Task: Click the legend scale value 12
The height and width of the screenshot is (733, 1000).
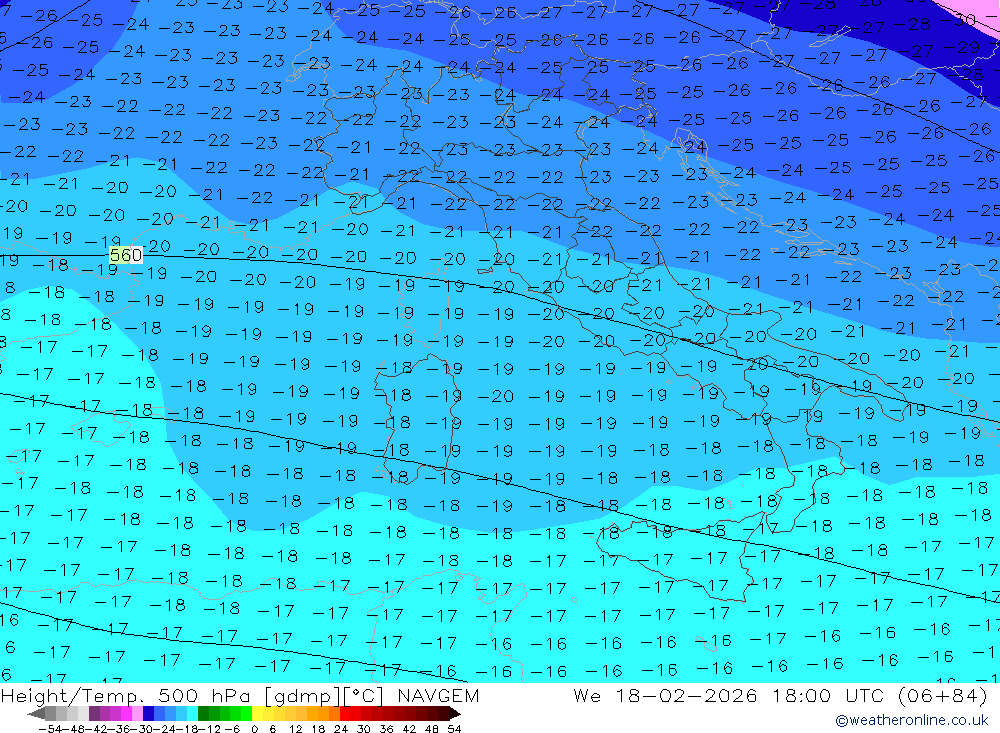Action: (x=295, y=729)
